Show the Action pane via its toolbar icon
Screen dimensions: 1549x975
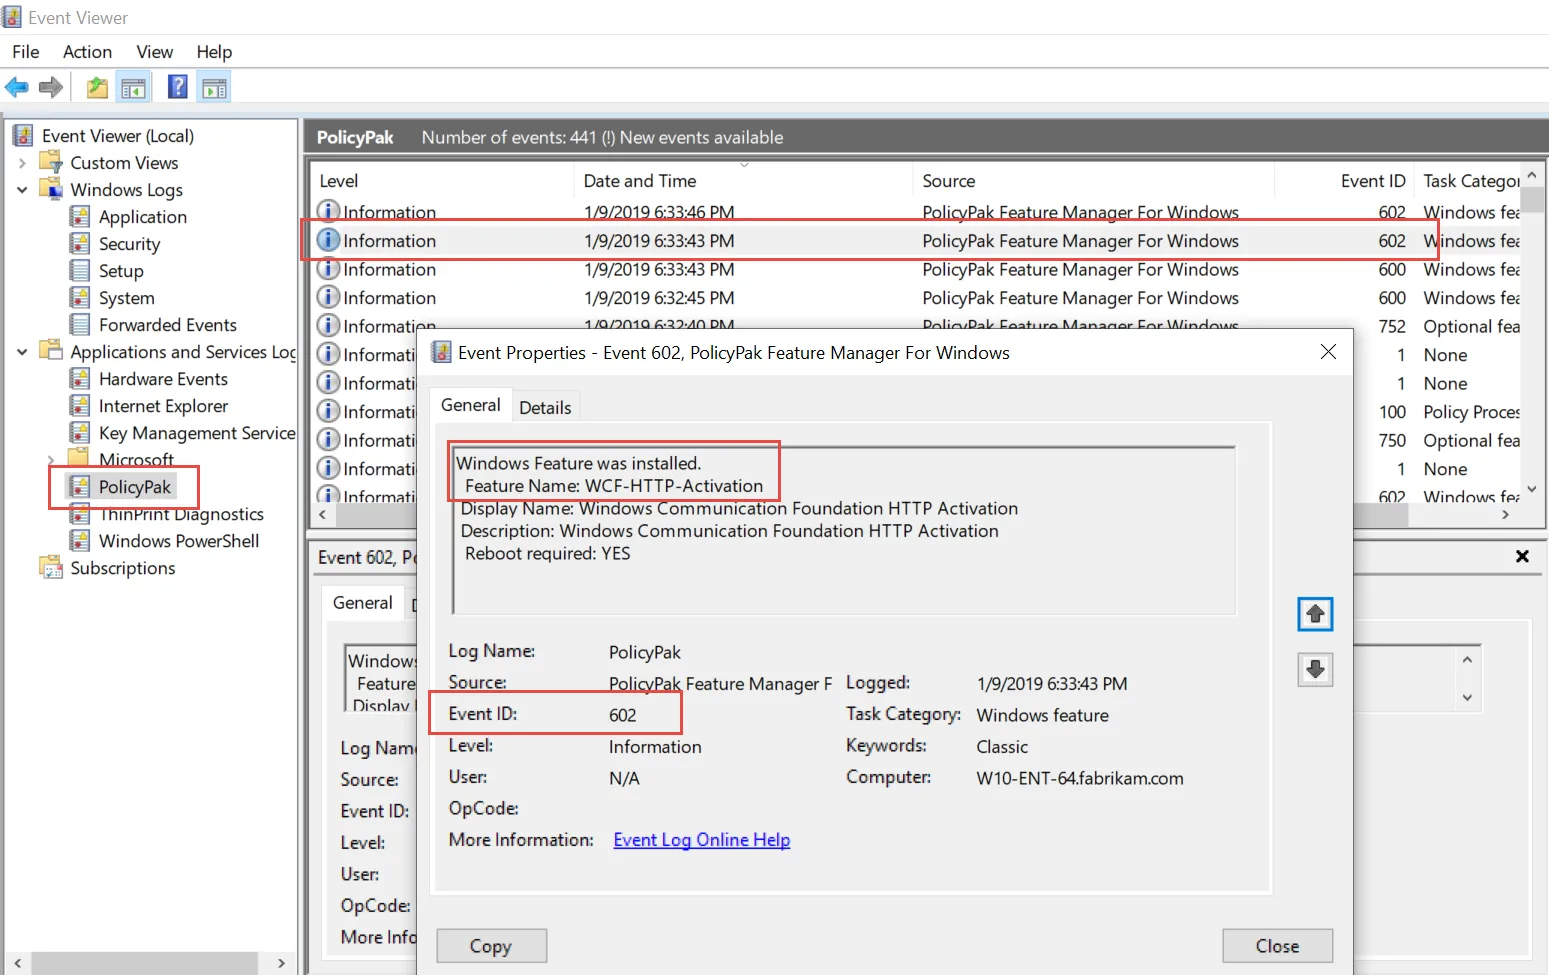pyautogui.click(x=214, y=87)
